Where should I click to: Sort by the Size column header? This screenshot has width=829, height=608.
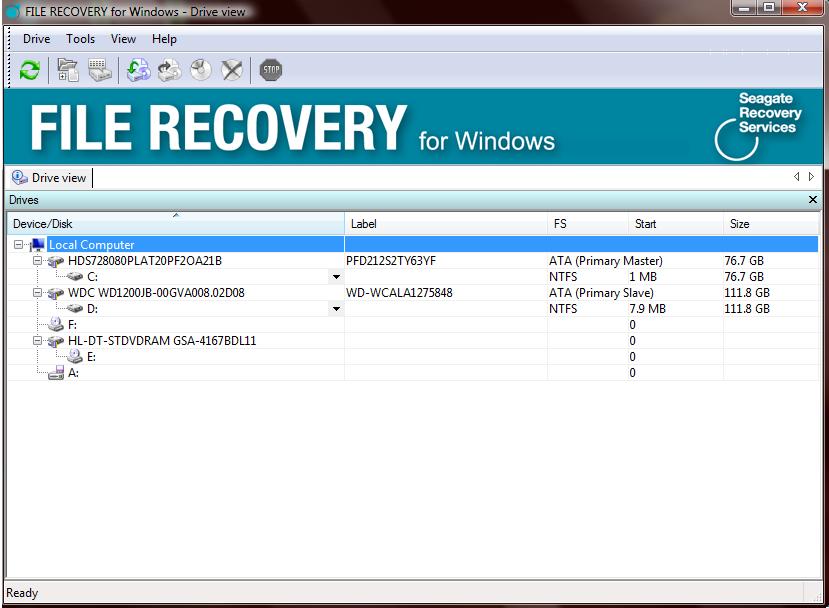[x=771, y=224]
